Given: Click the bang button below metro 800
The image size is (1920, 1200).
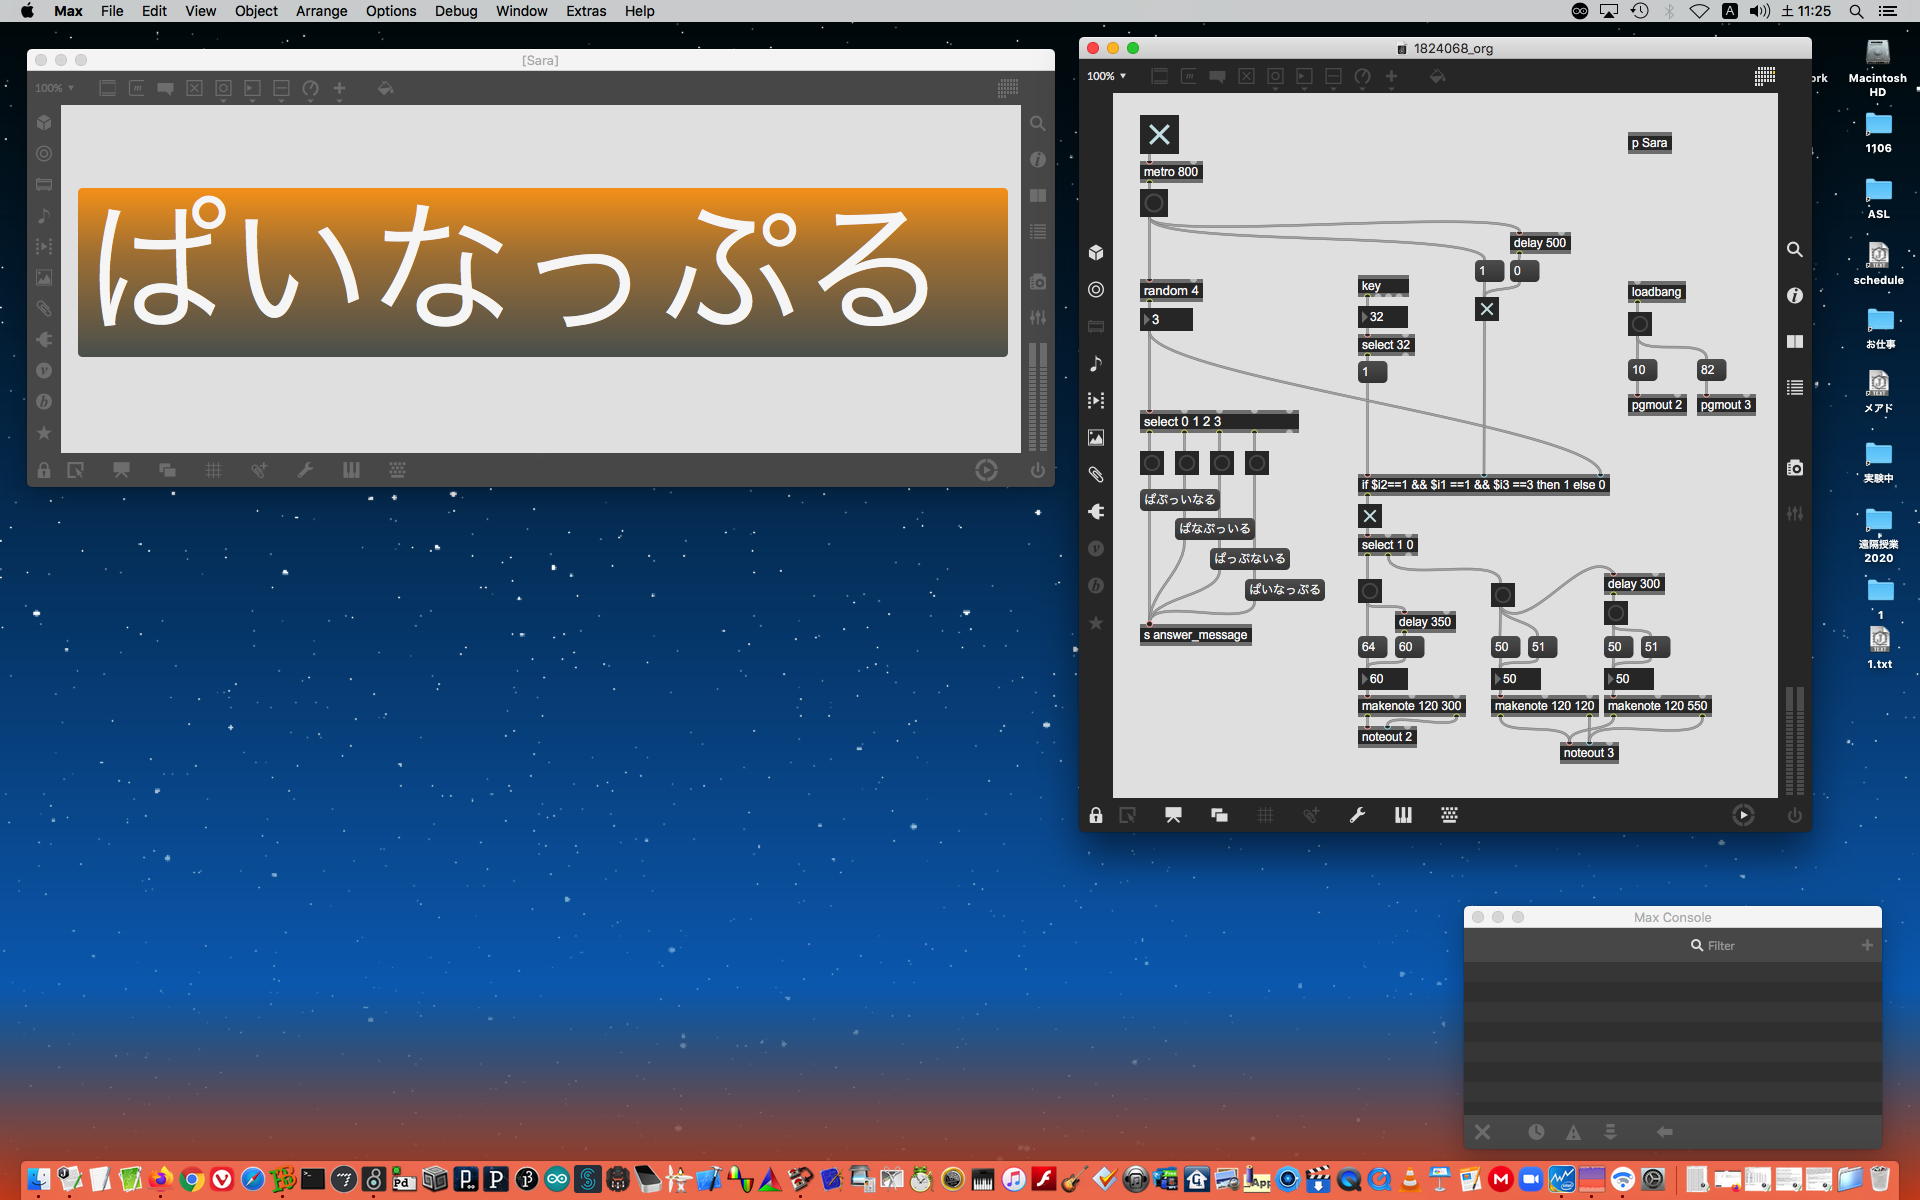Looking at the screenshot, I should point(1153,203).
